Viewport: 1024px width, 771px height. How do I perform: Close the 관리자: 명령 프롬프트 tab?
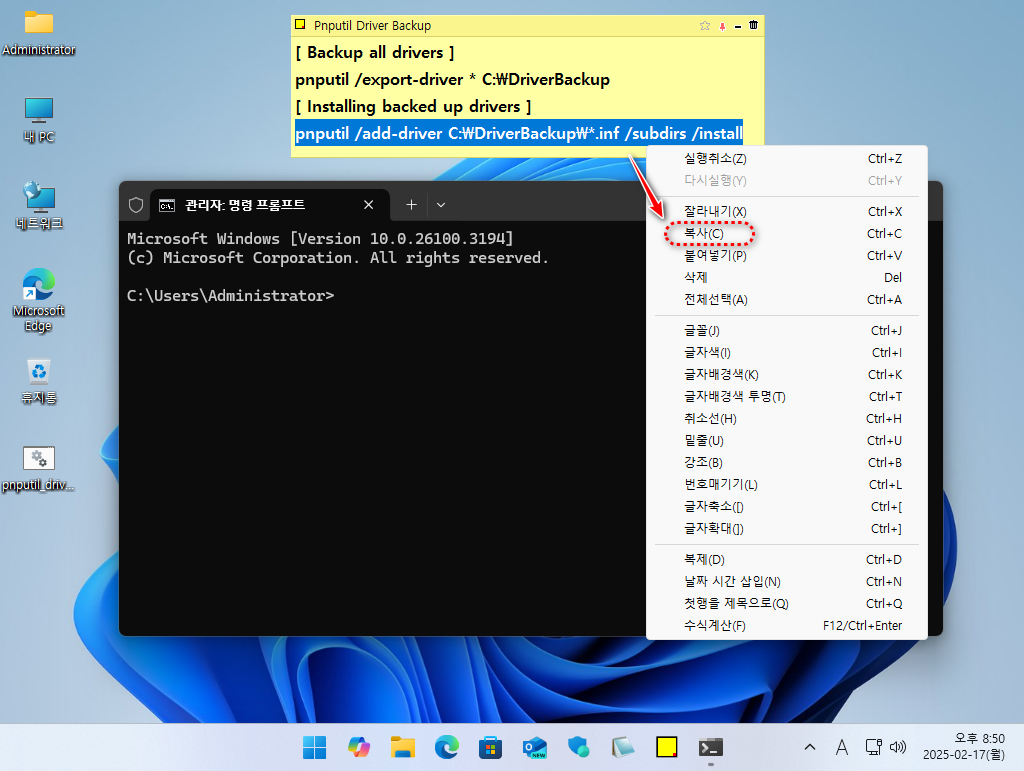(x=368, y=205)
